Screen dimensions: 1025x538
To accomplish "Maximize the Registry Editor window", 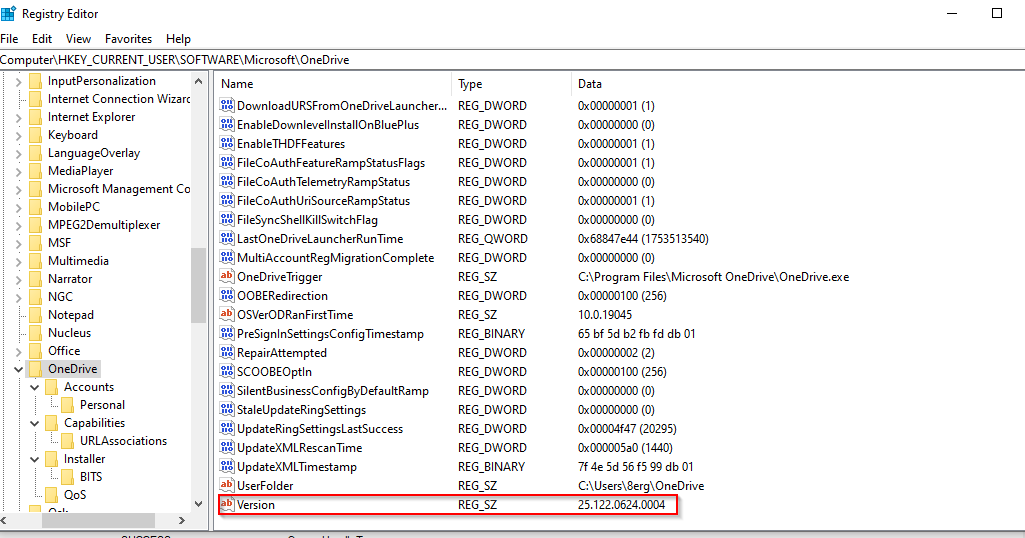I will (x=996, y=13).
